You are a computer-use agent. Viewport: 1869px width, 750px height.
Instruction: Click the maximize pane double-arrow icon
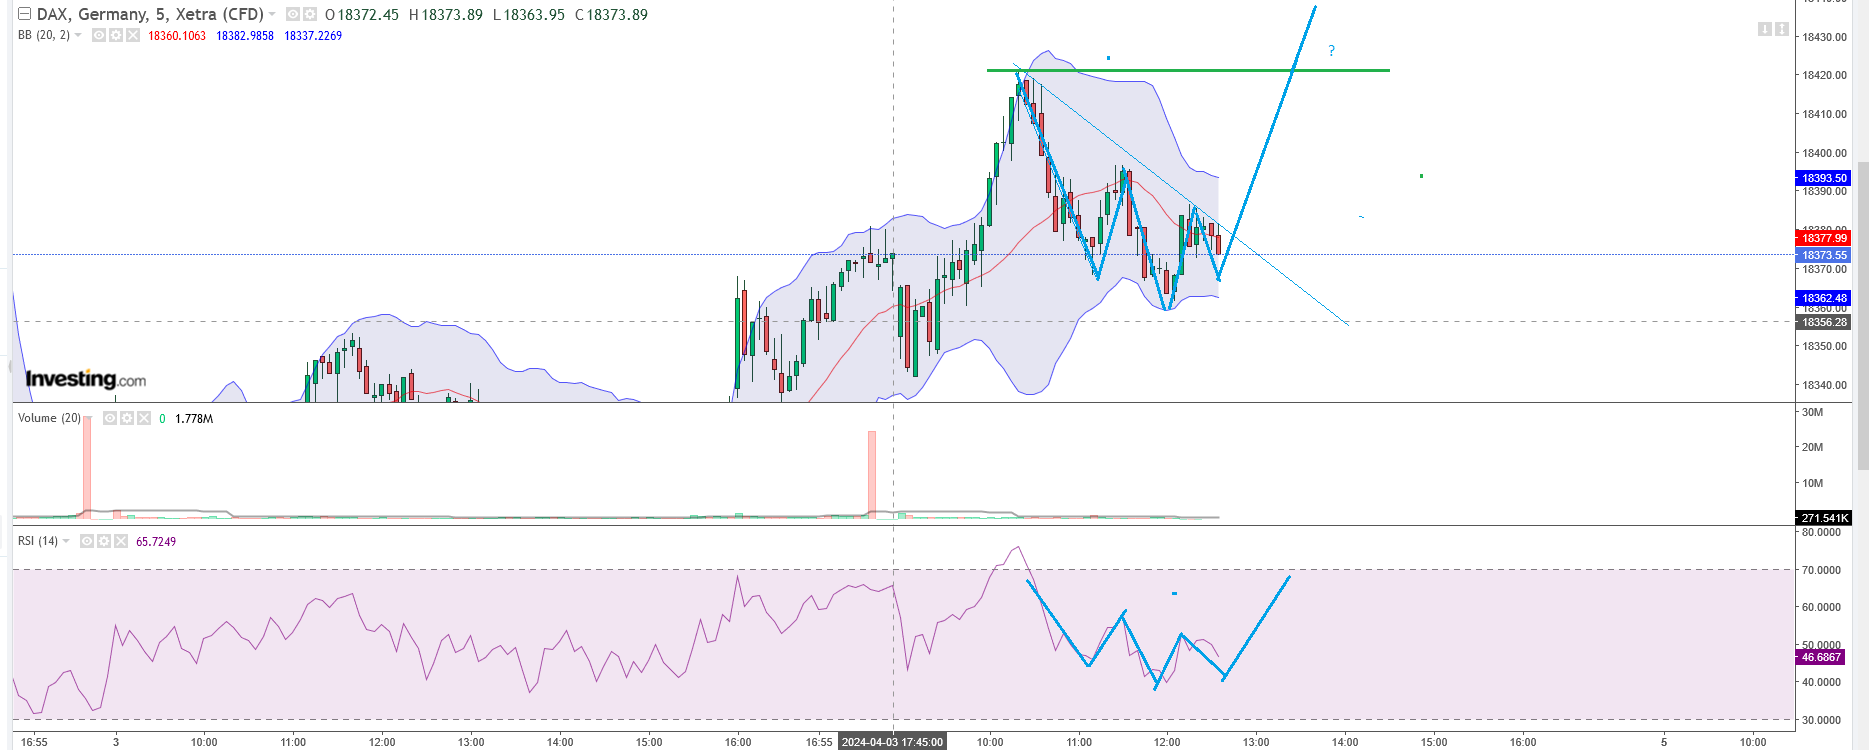tap(1781, 30)
